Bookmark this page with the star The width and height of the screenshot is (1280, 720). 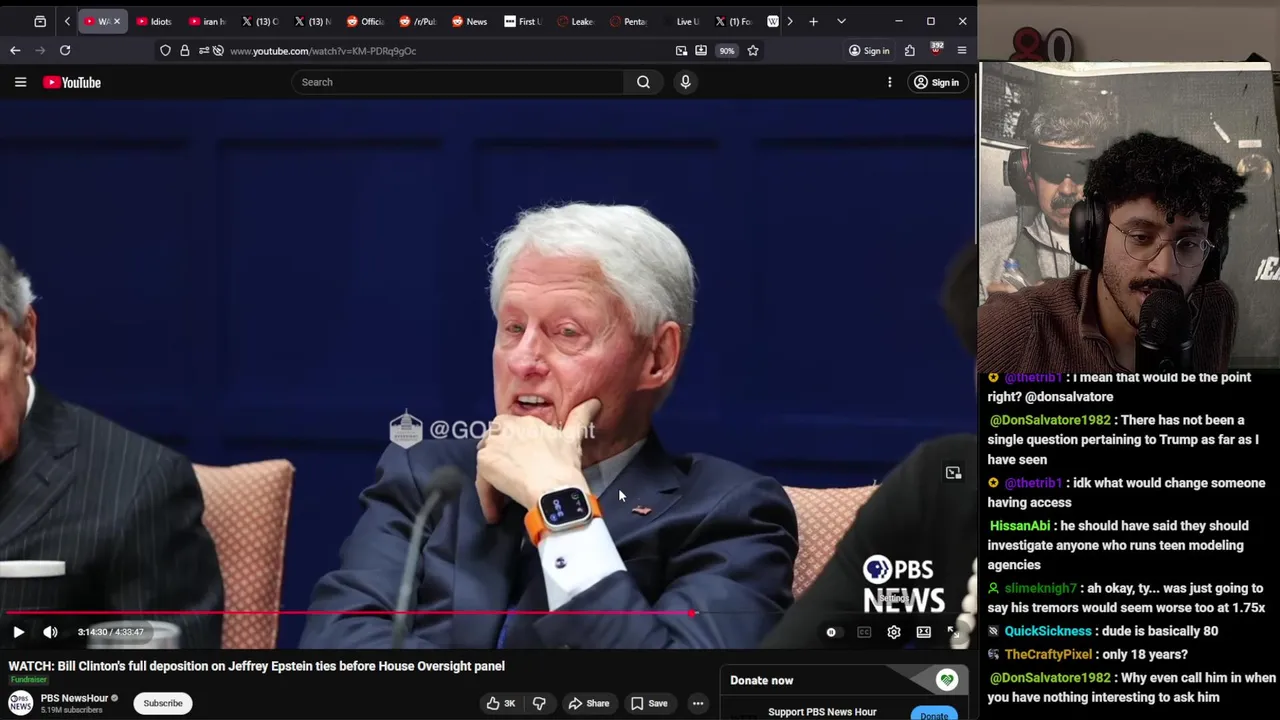[753, 50]
